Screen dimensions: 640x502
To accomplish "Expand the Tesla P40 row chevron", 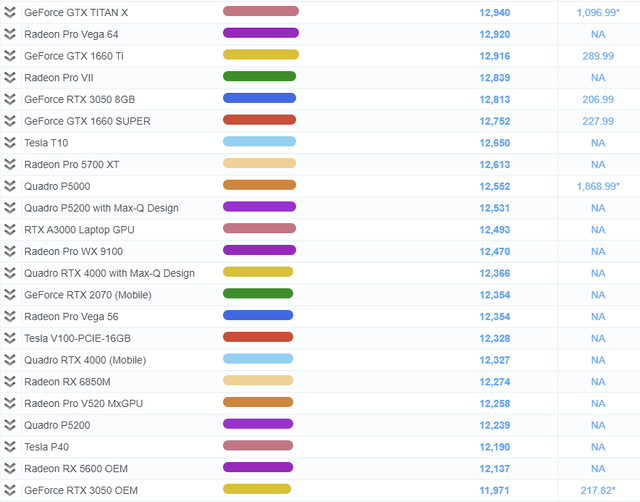I will click(x=11, y=446).
